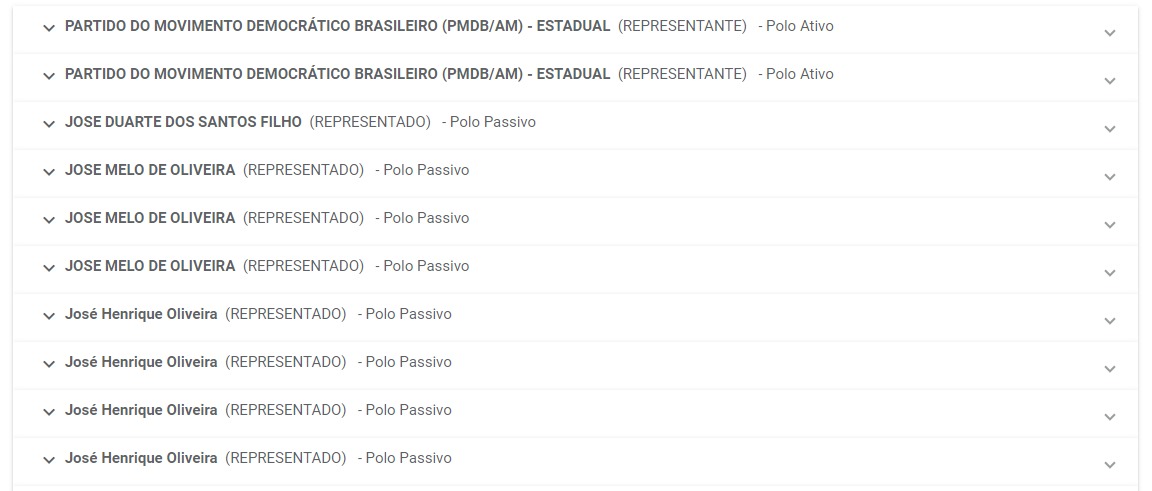Screen dimensions: 1152x491
Task: Click right arrow of second JOSE MELO row
Action: click(x=1109, y=225)
